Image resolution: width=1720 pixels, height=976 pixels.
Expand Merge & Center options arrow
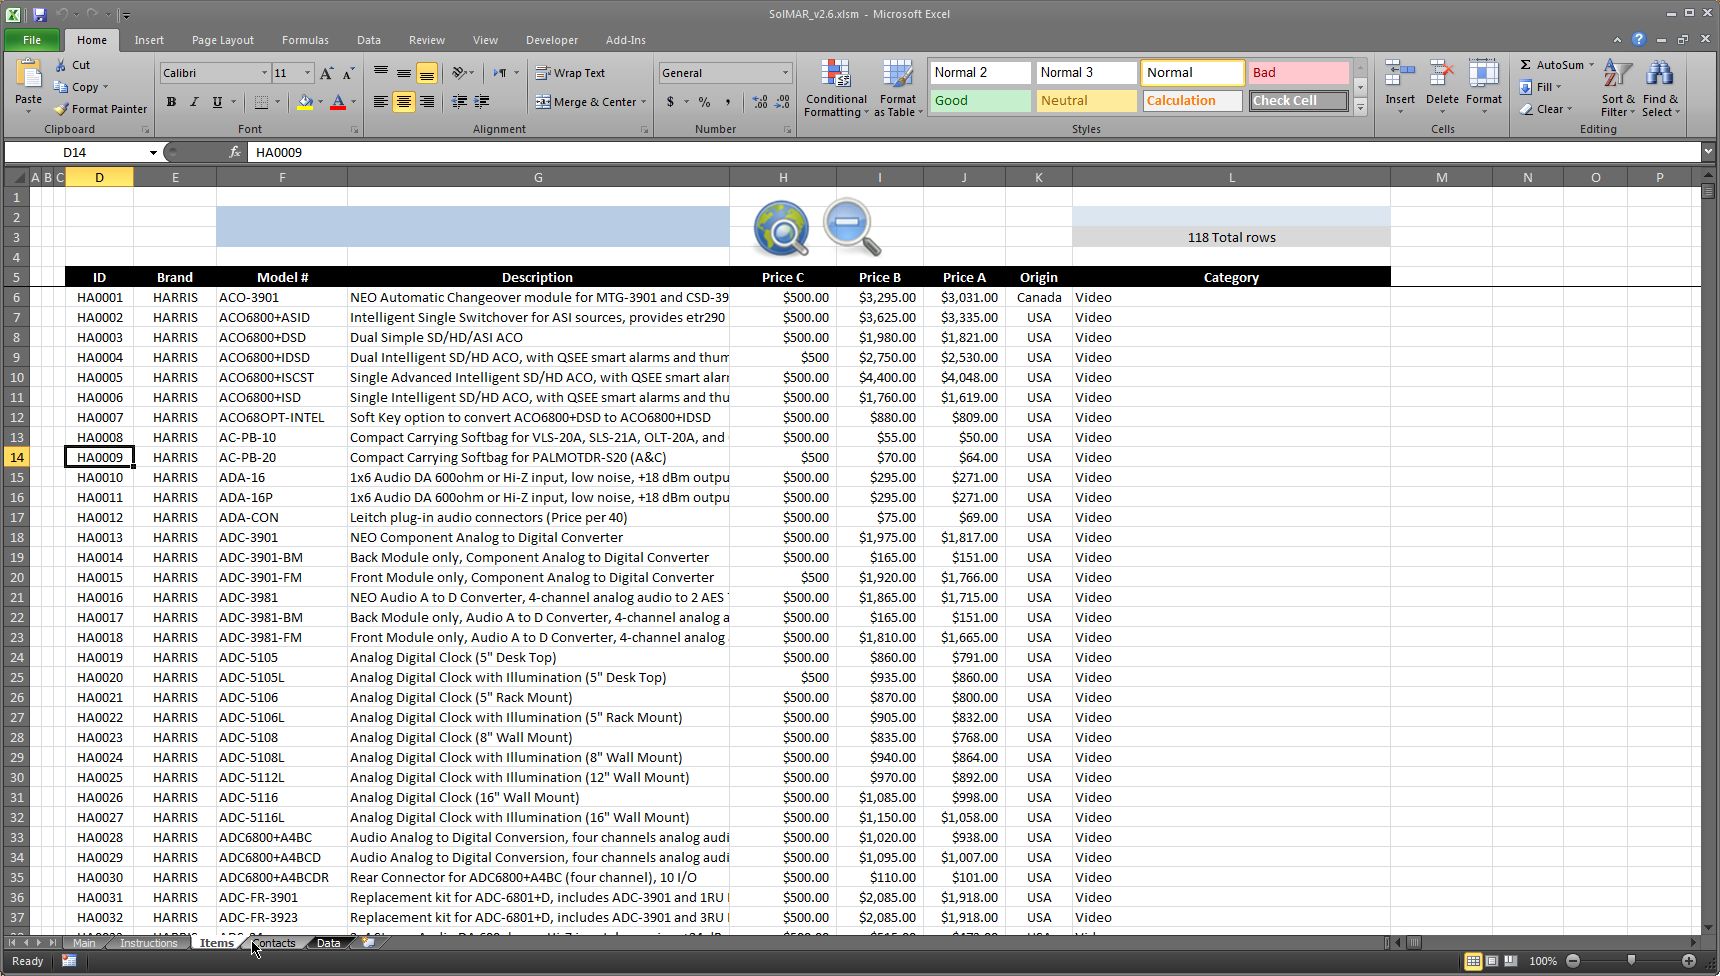click(x=643, y=102)
